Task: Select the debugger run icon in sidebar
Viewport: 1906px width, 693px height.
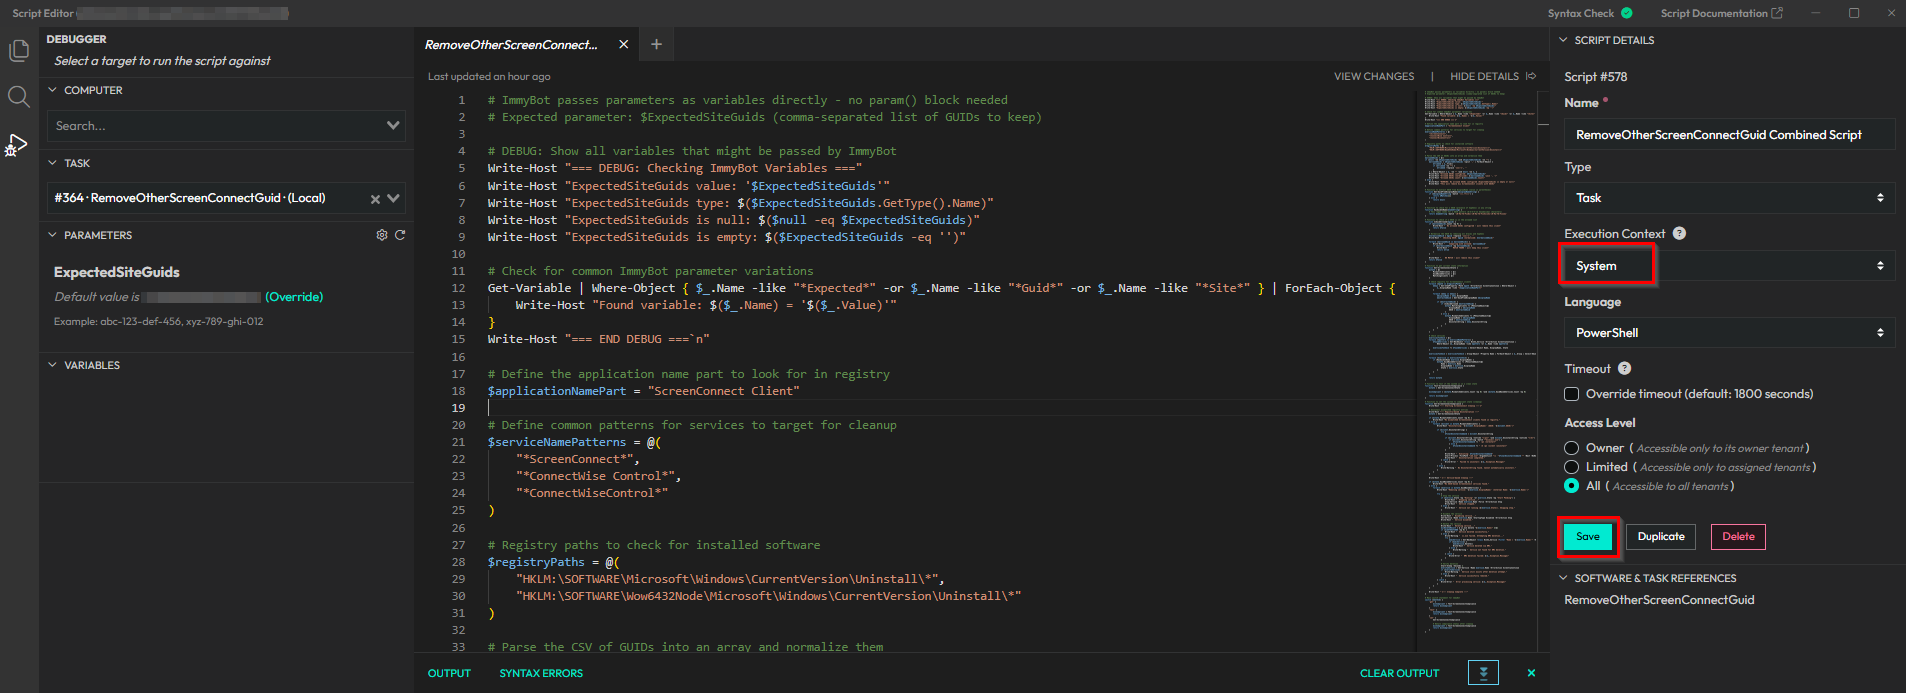Action: pos(17,145)
